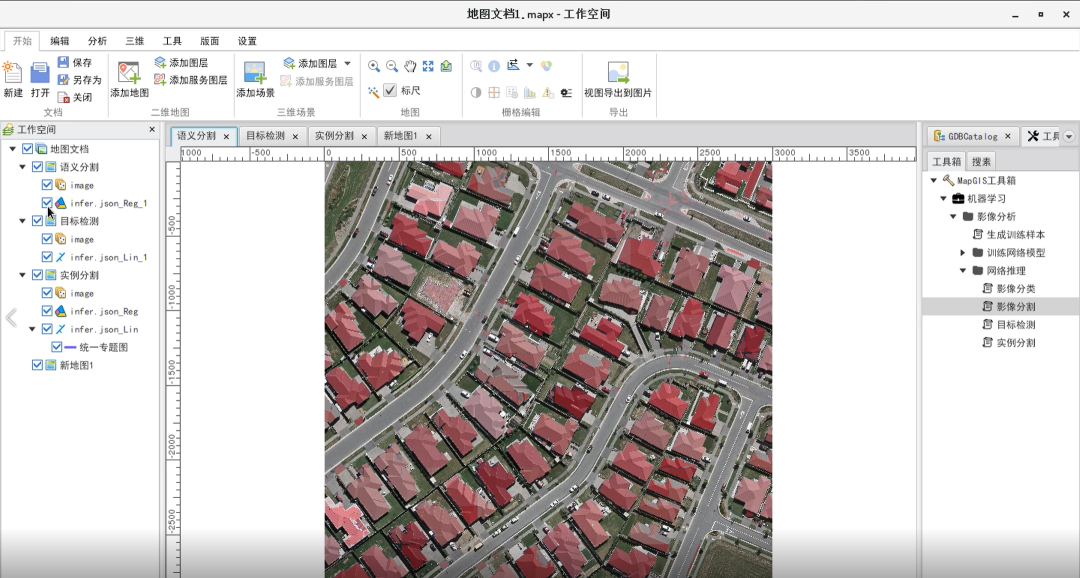
Task: Select the zoom in magnifier tool
Action: point(374,66)
